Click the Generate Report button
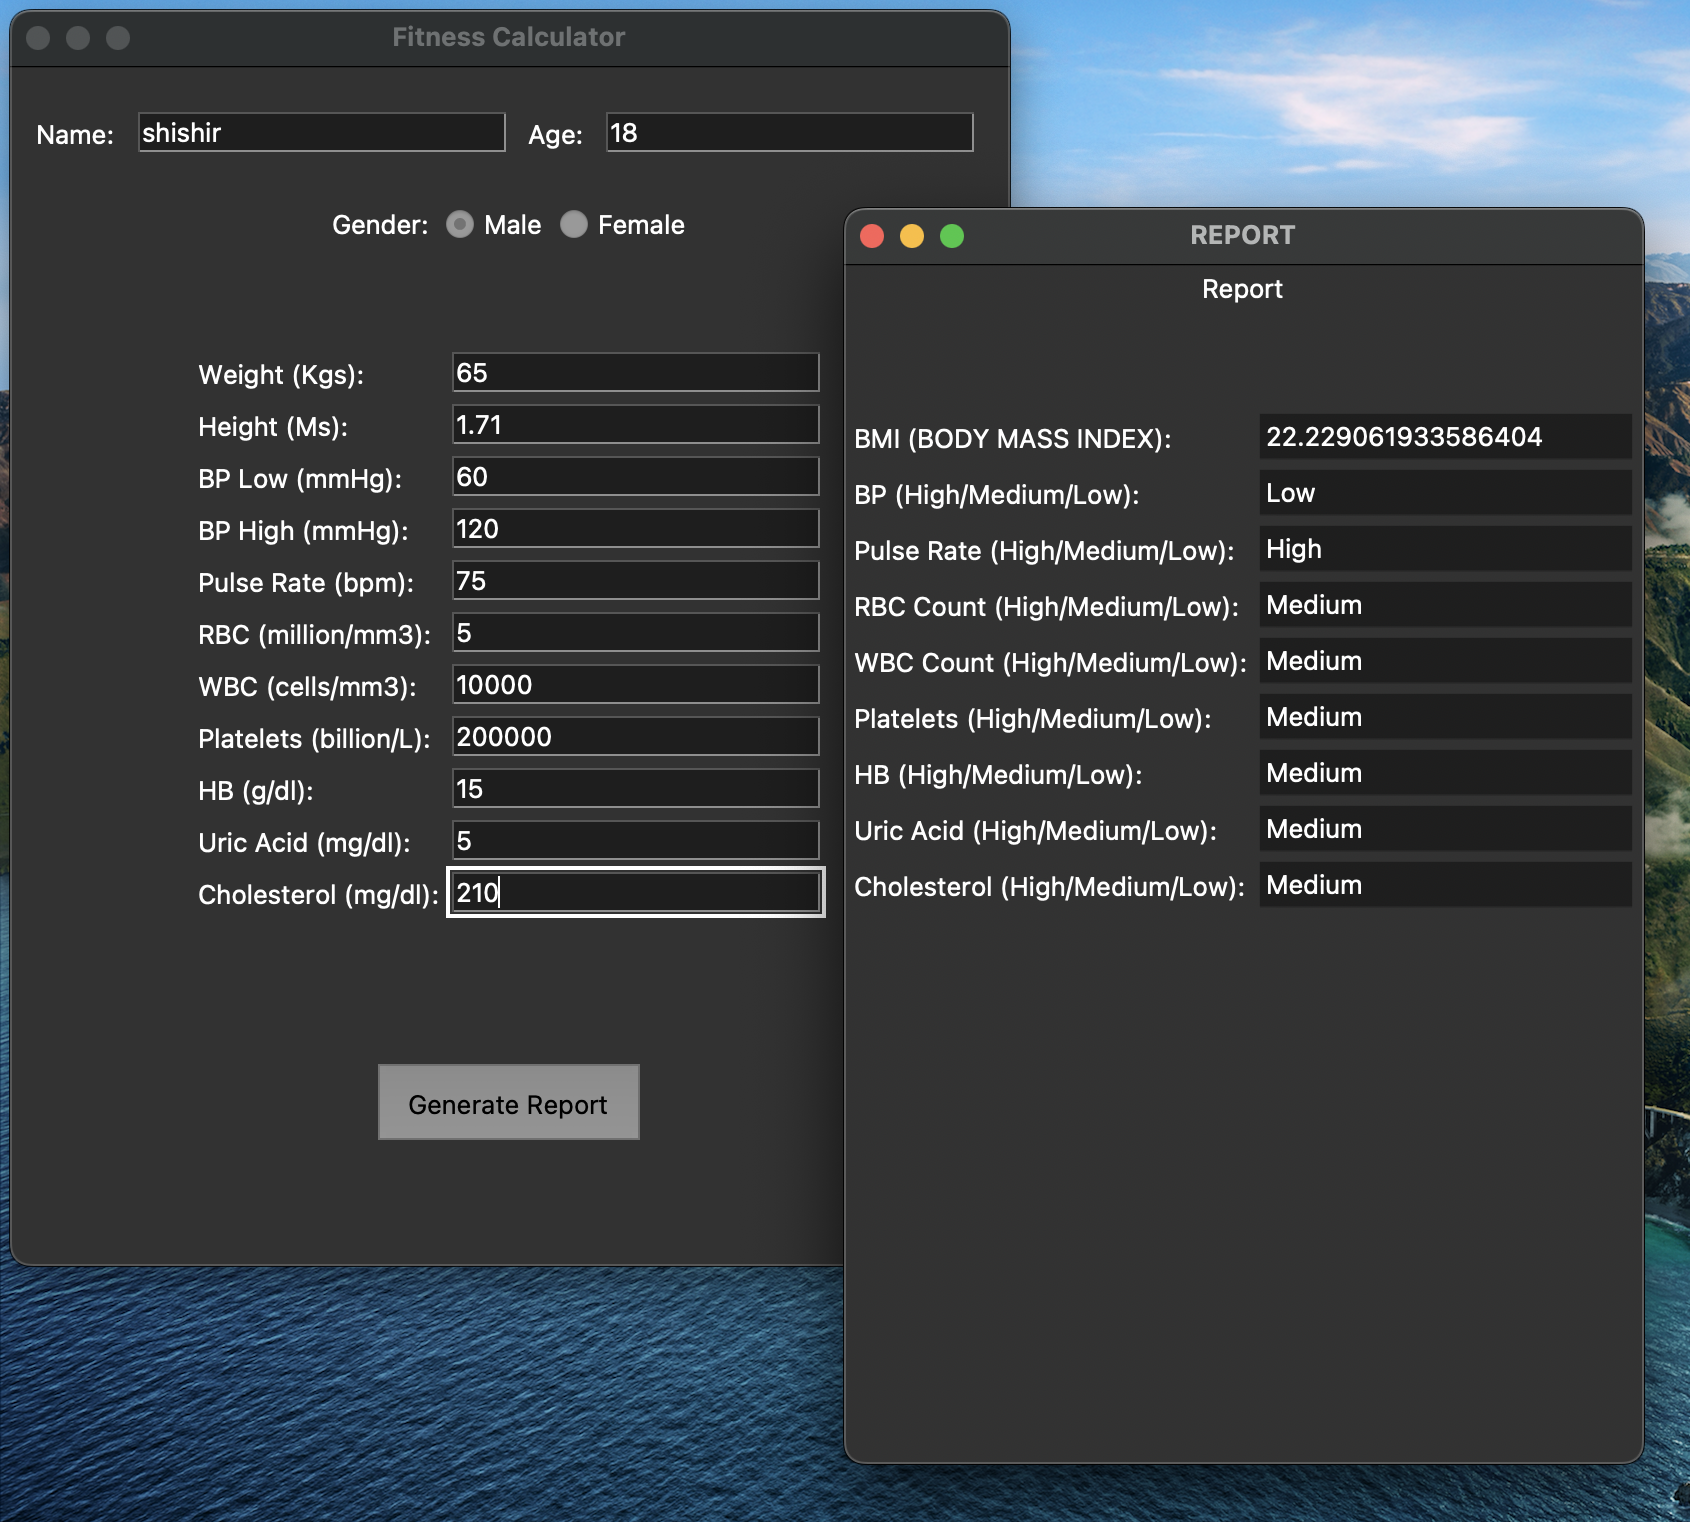Screen dimensions: 1690x1522 pyautogui.click(x=509, y=1102)
